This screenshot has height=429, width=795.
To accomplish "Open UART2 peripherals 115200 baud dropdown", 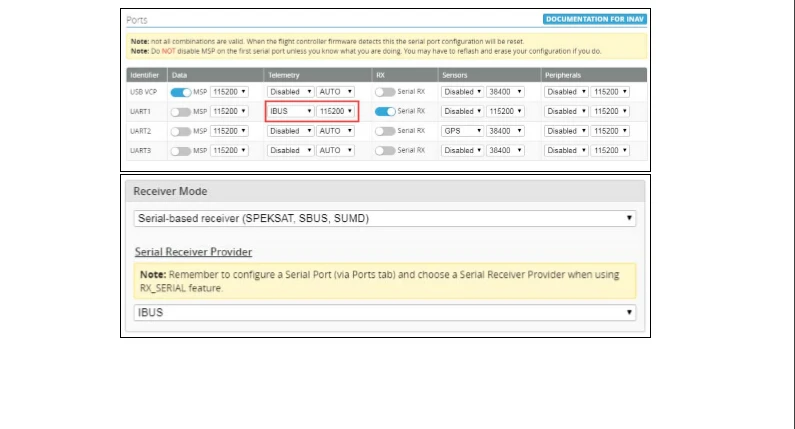I will click(610, 131).
